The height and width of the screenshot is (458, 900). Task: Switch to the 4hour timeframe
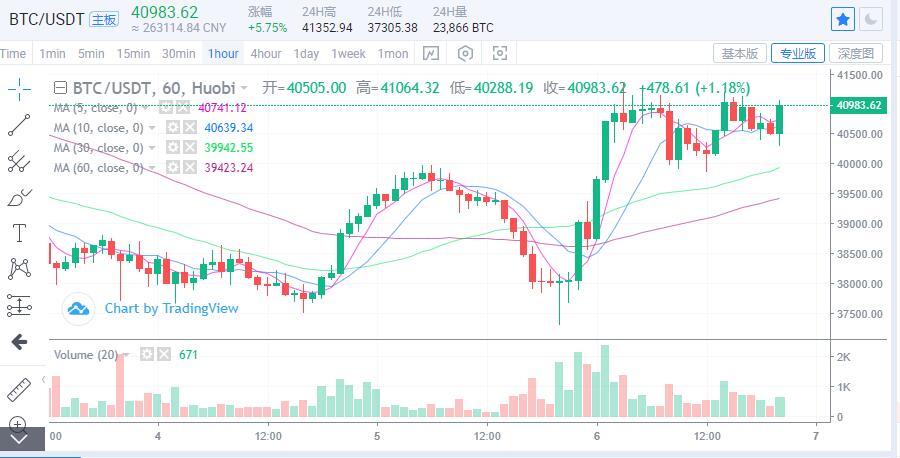pos(266,53)
